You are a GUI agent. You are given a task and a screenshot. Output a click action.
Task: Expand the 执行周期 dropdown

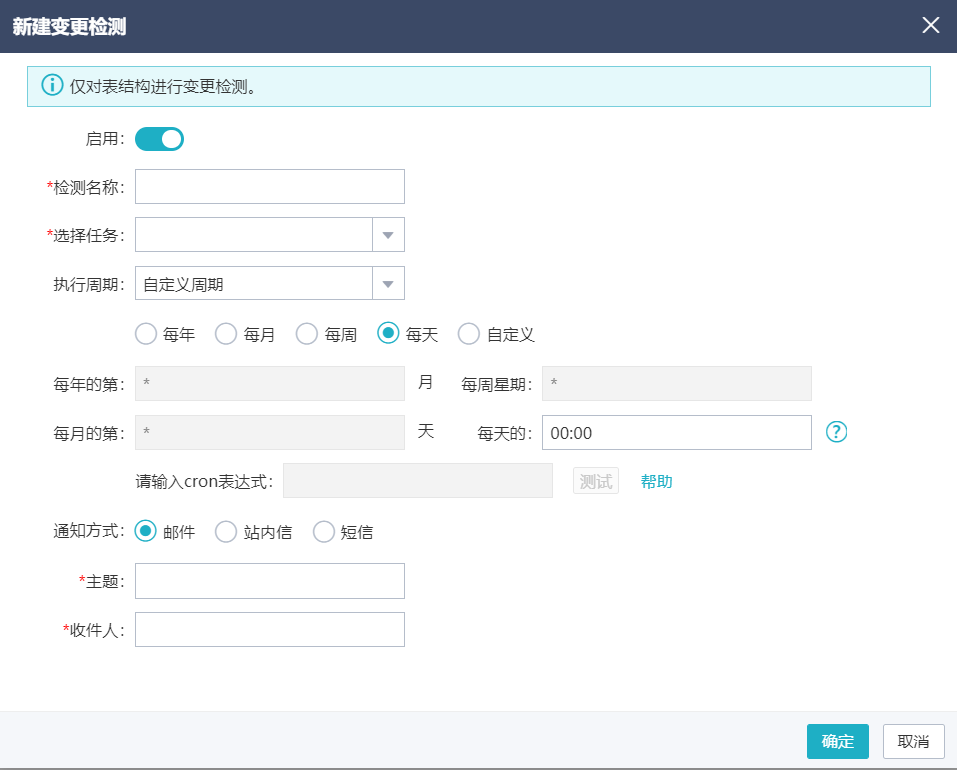click(x=388, y=284)
